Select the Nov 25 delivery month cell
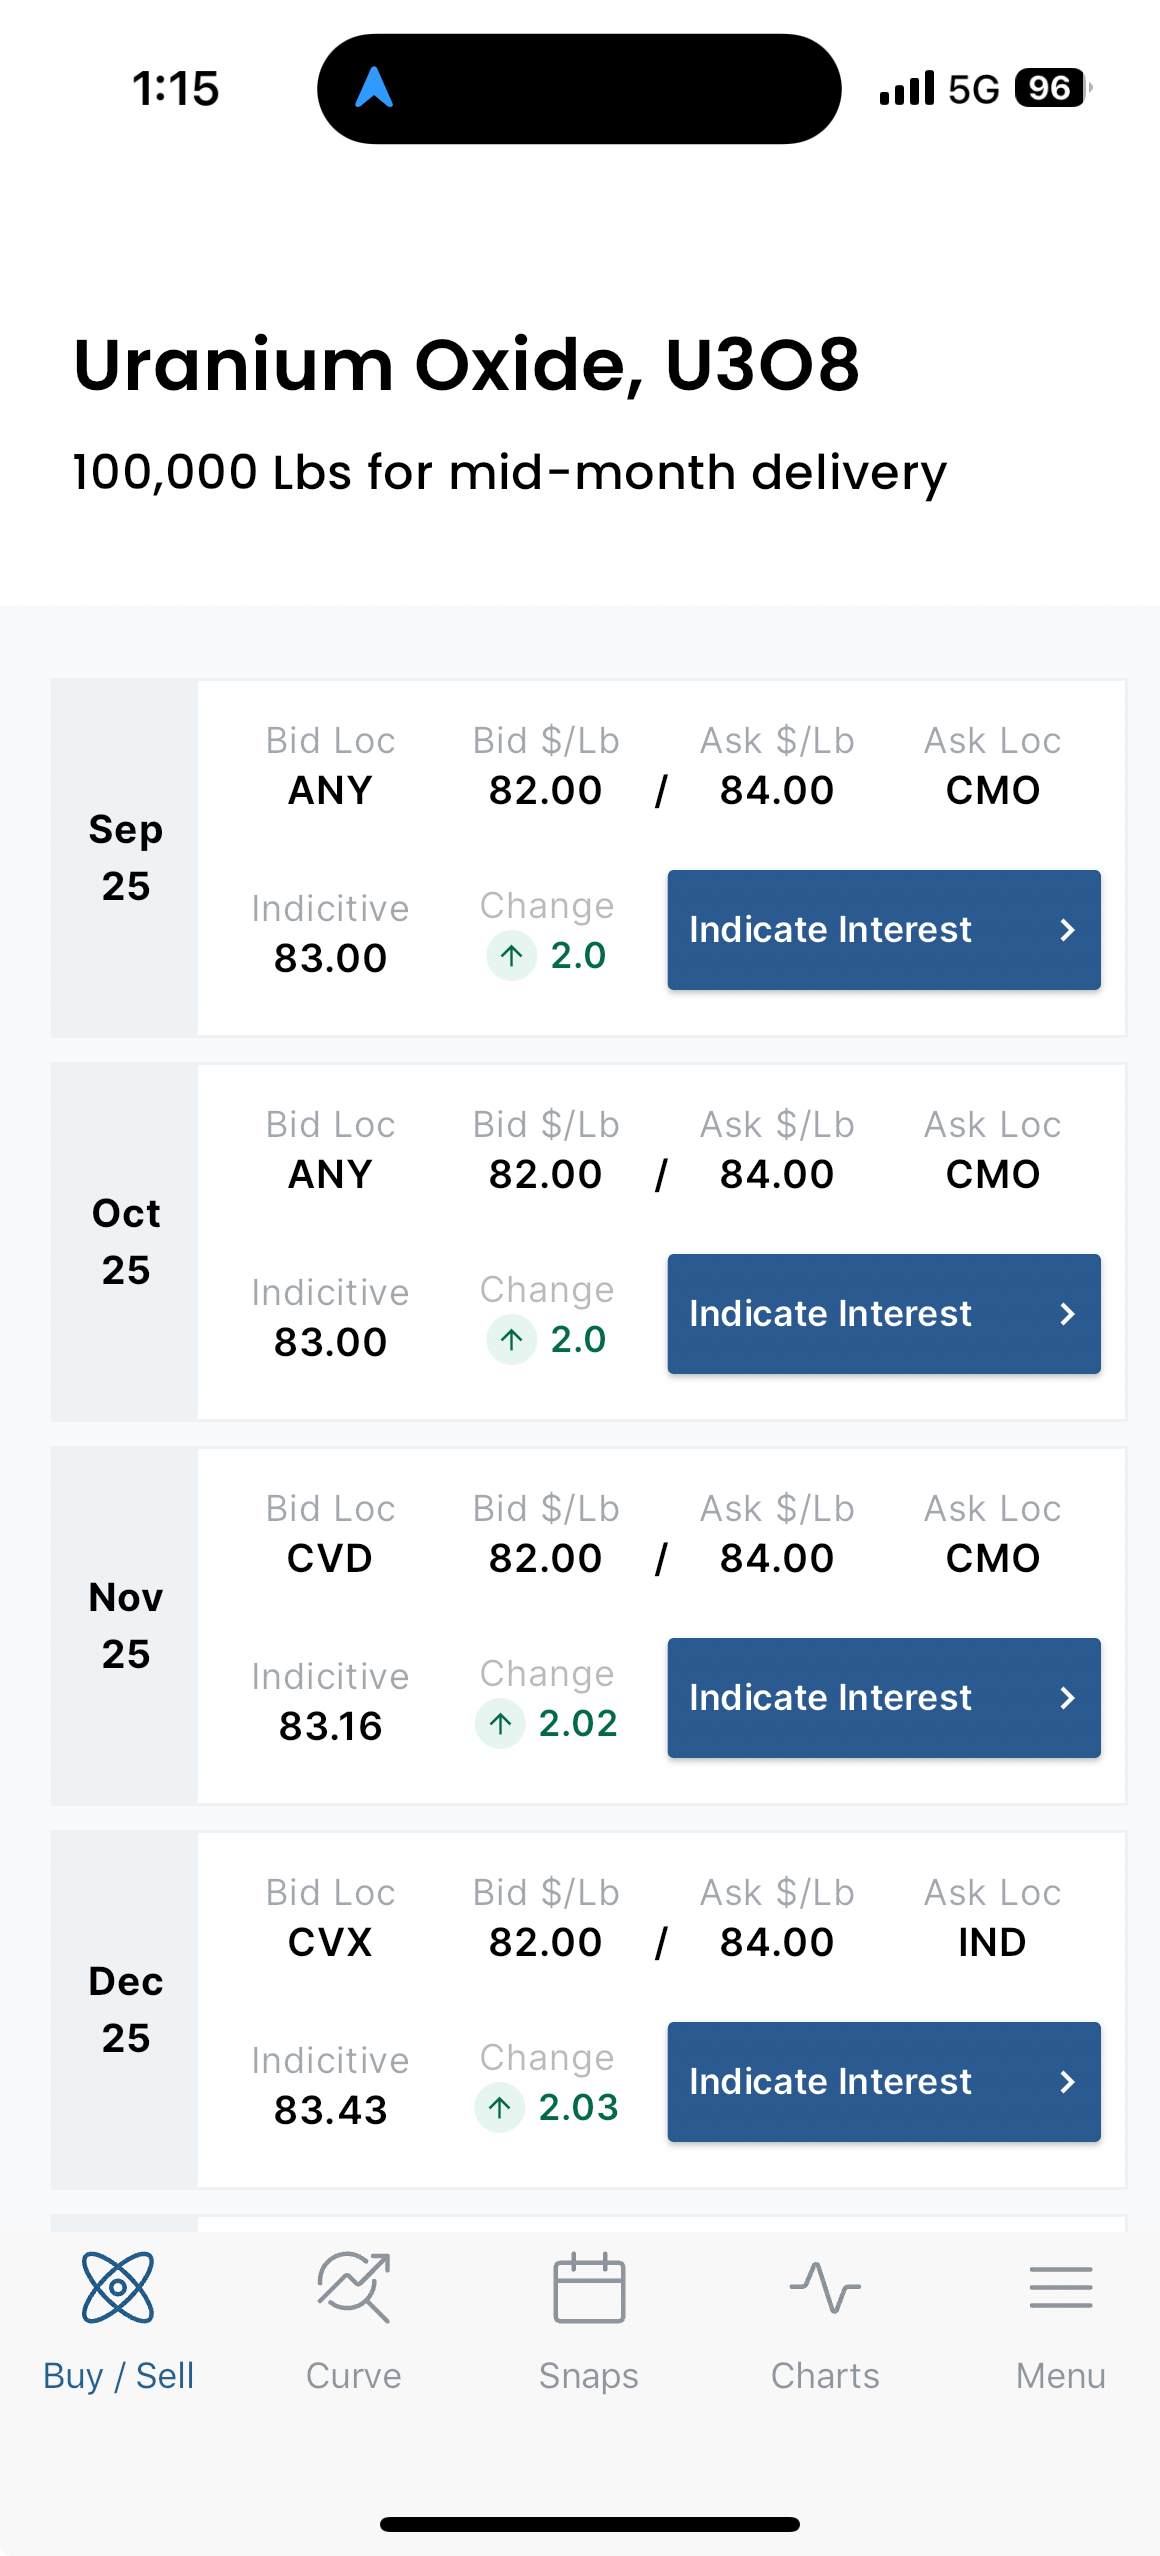This screenshot has width=1160, height=2556. coord(126,1625)
